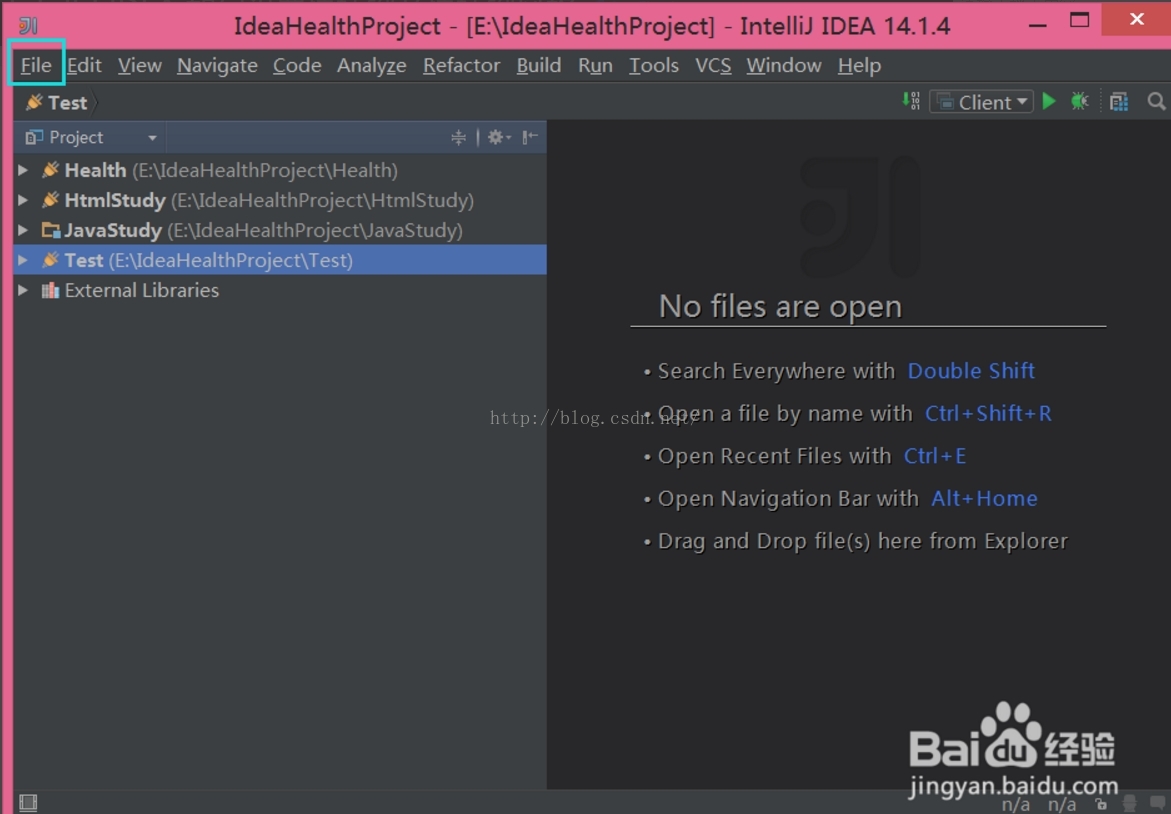
Task: Open the Navigate menu
Action: click(217, 65)
